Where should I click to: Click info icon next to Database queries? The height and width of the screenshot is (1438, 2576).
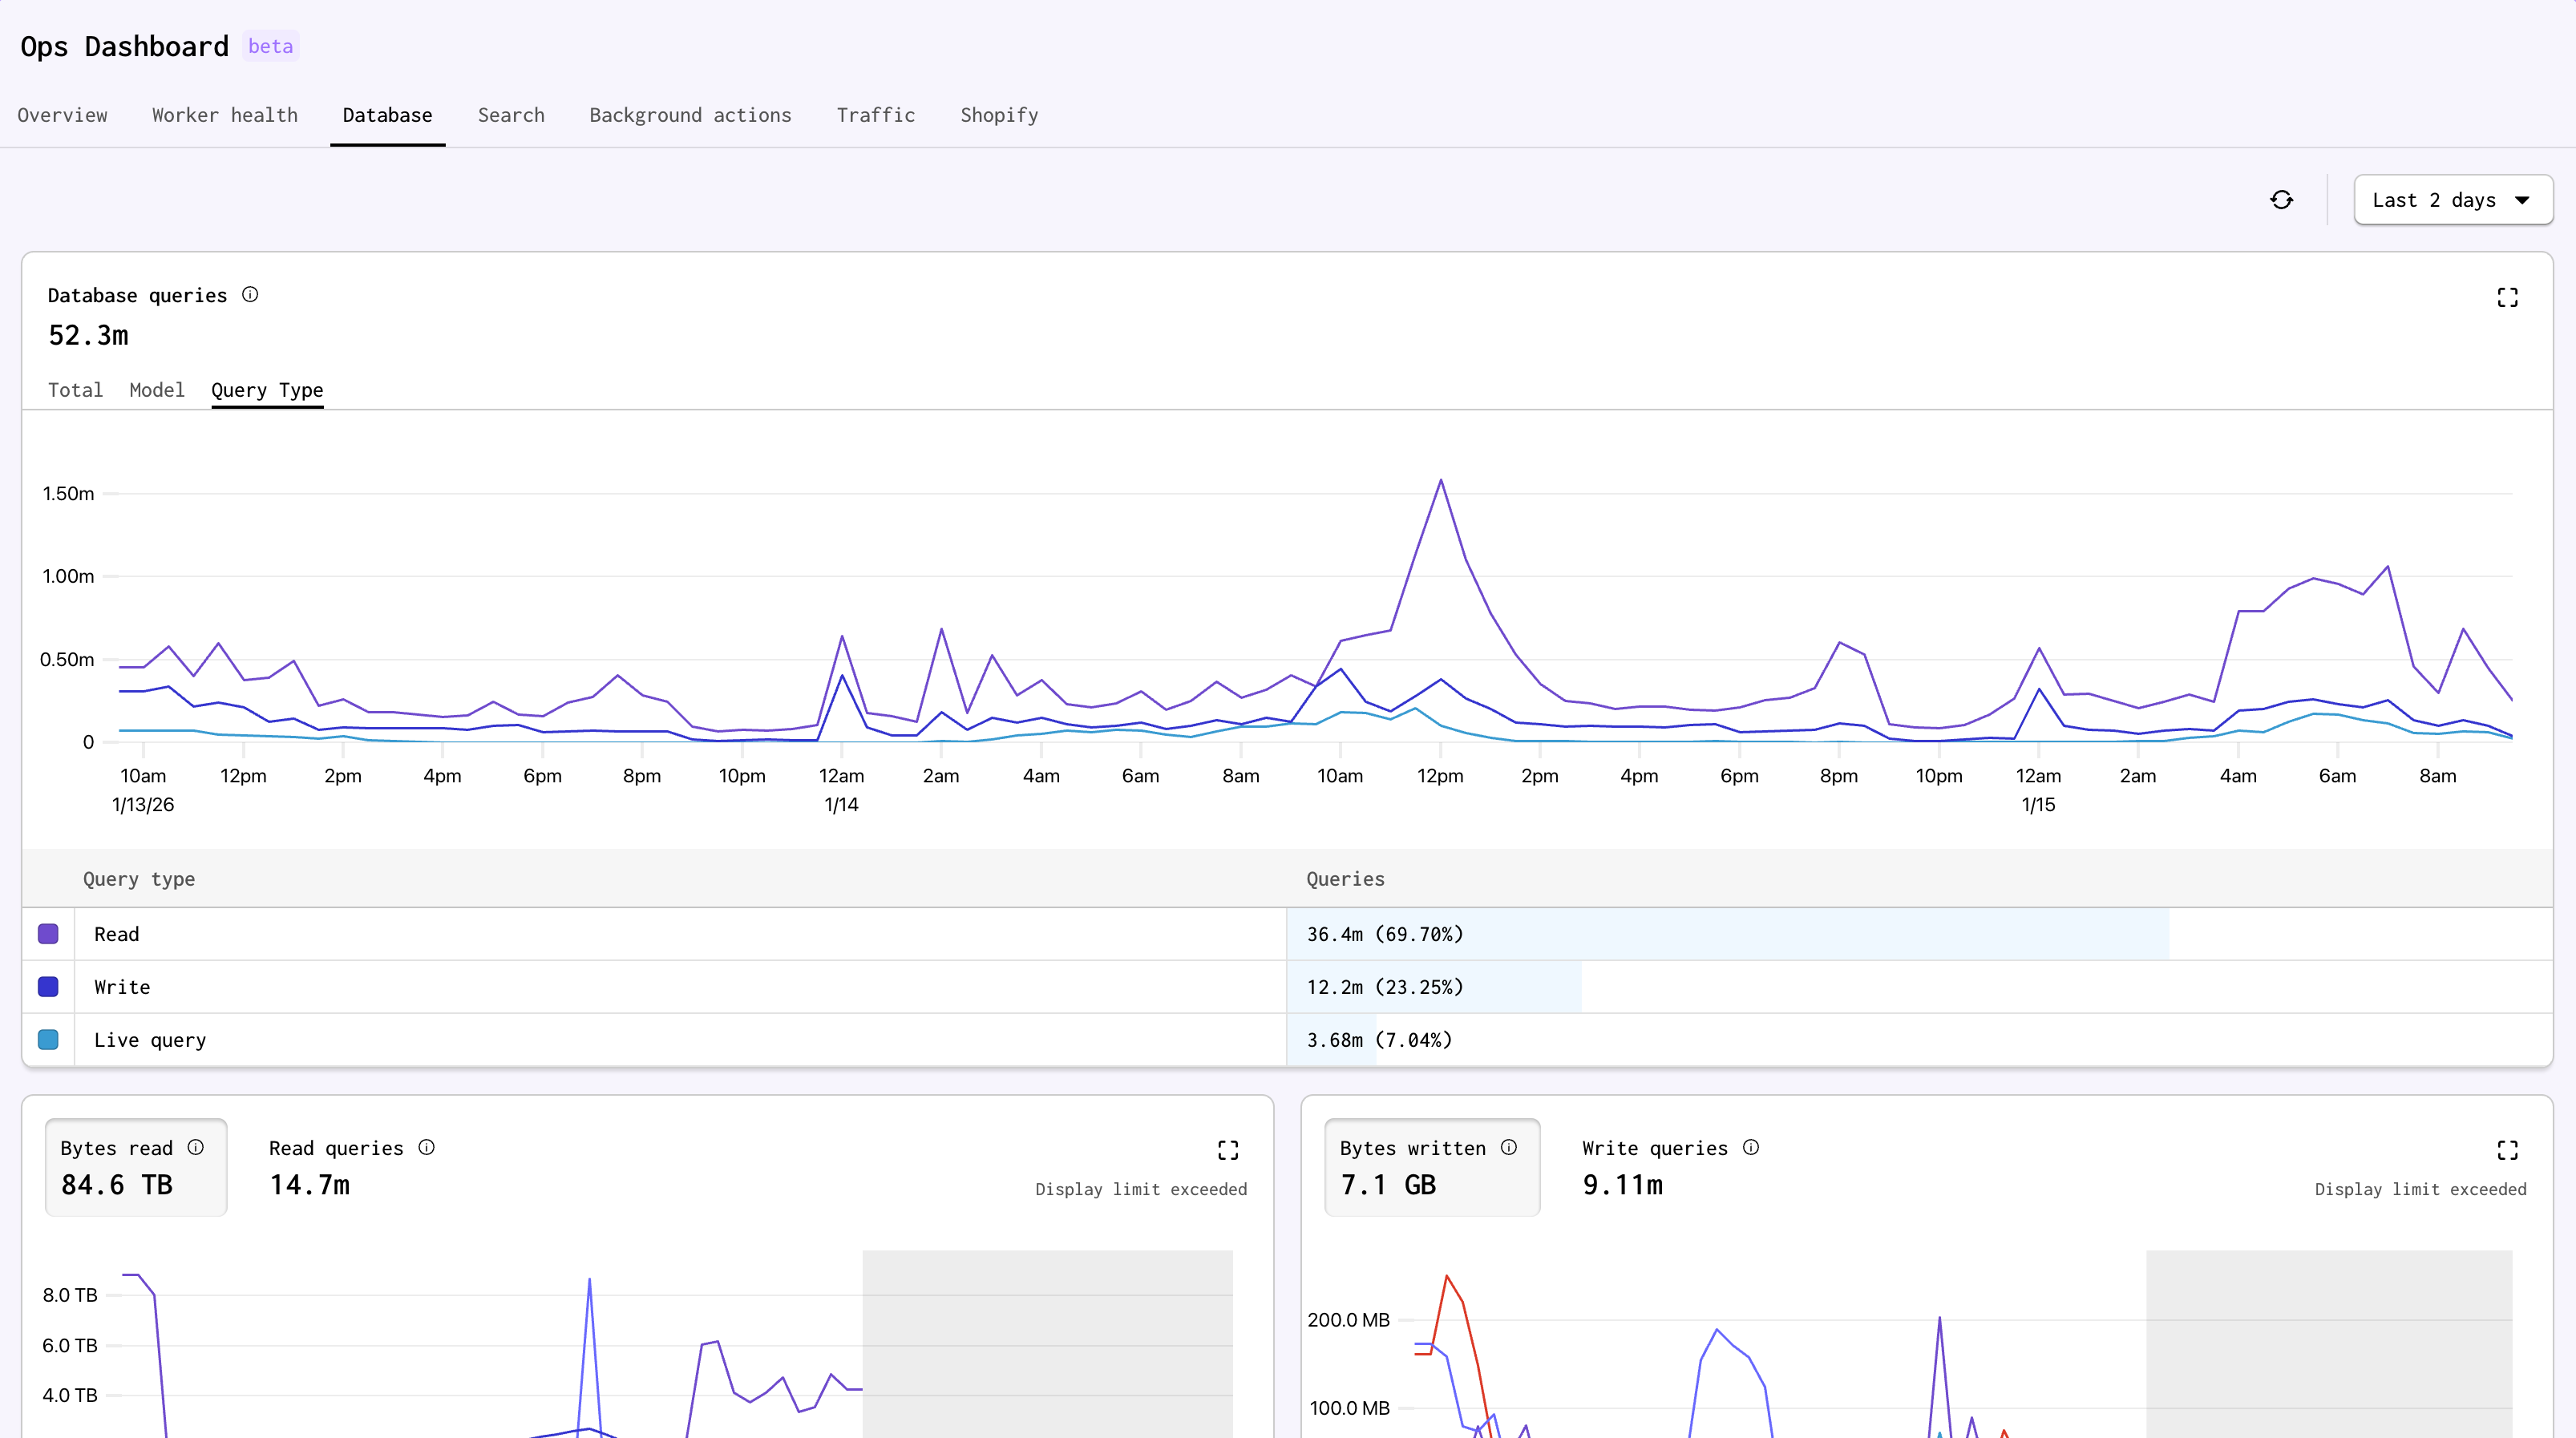pyautogui.click(x=250, y=294)
